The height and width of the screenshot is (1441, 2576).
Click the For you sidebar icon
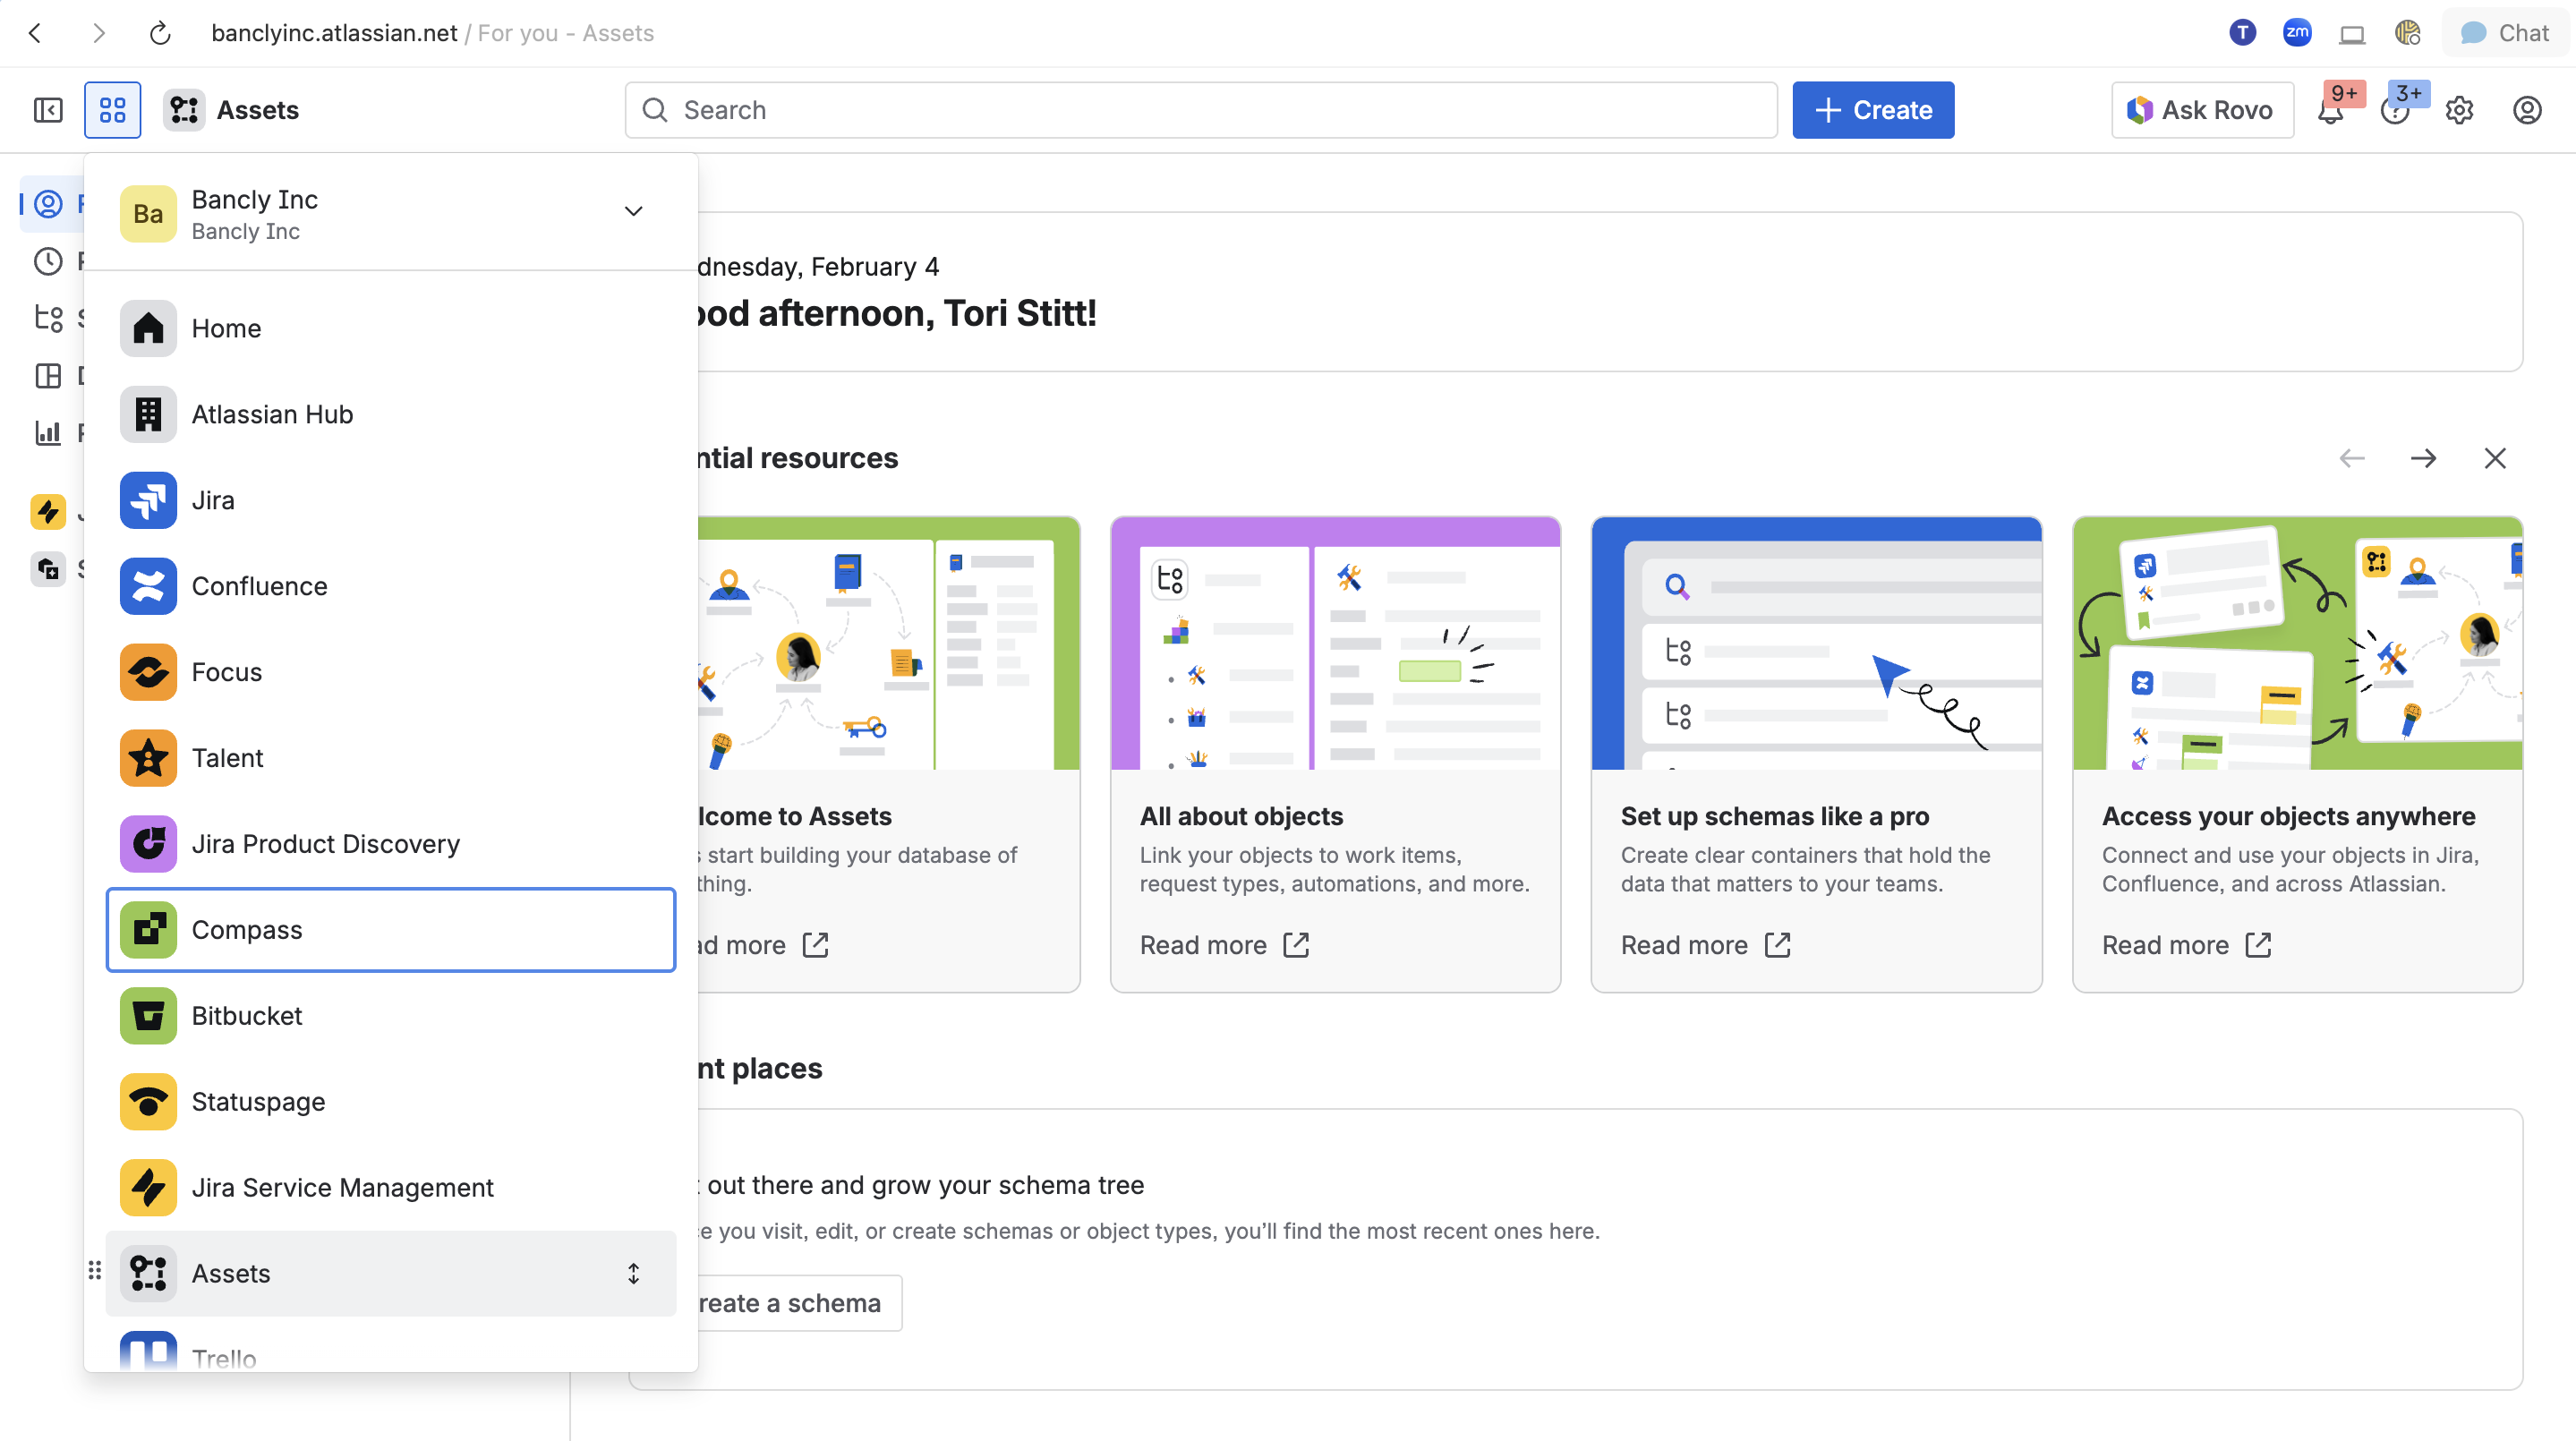point(48,204)
